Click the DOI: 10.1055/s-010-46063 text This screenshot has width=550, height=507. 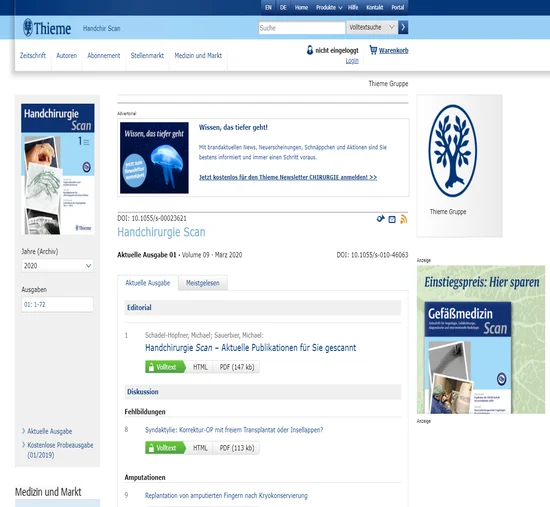click(373, 255)
